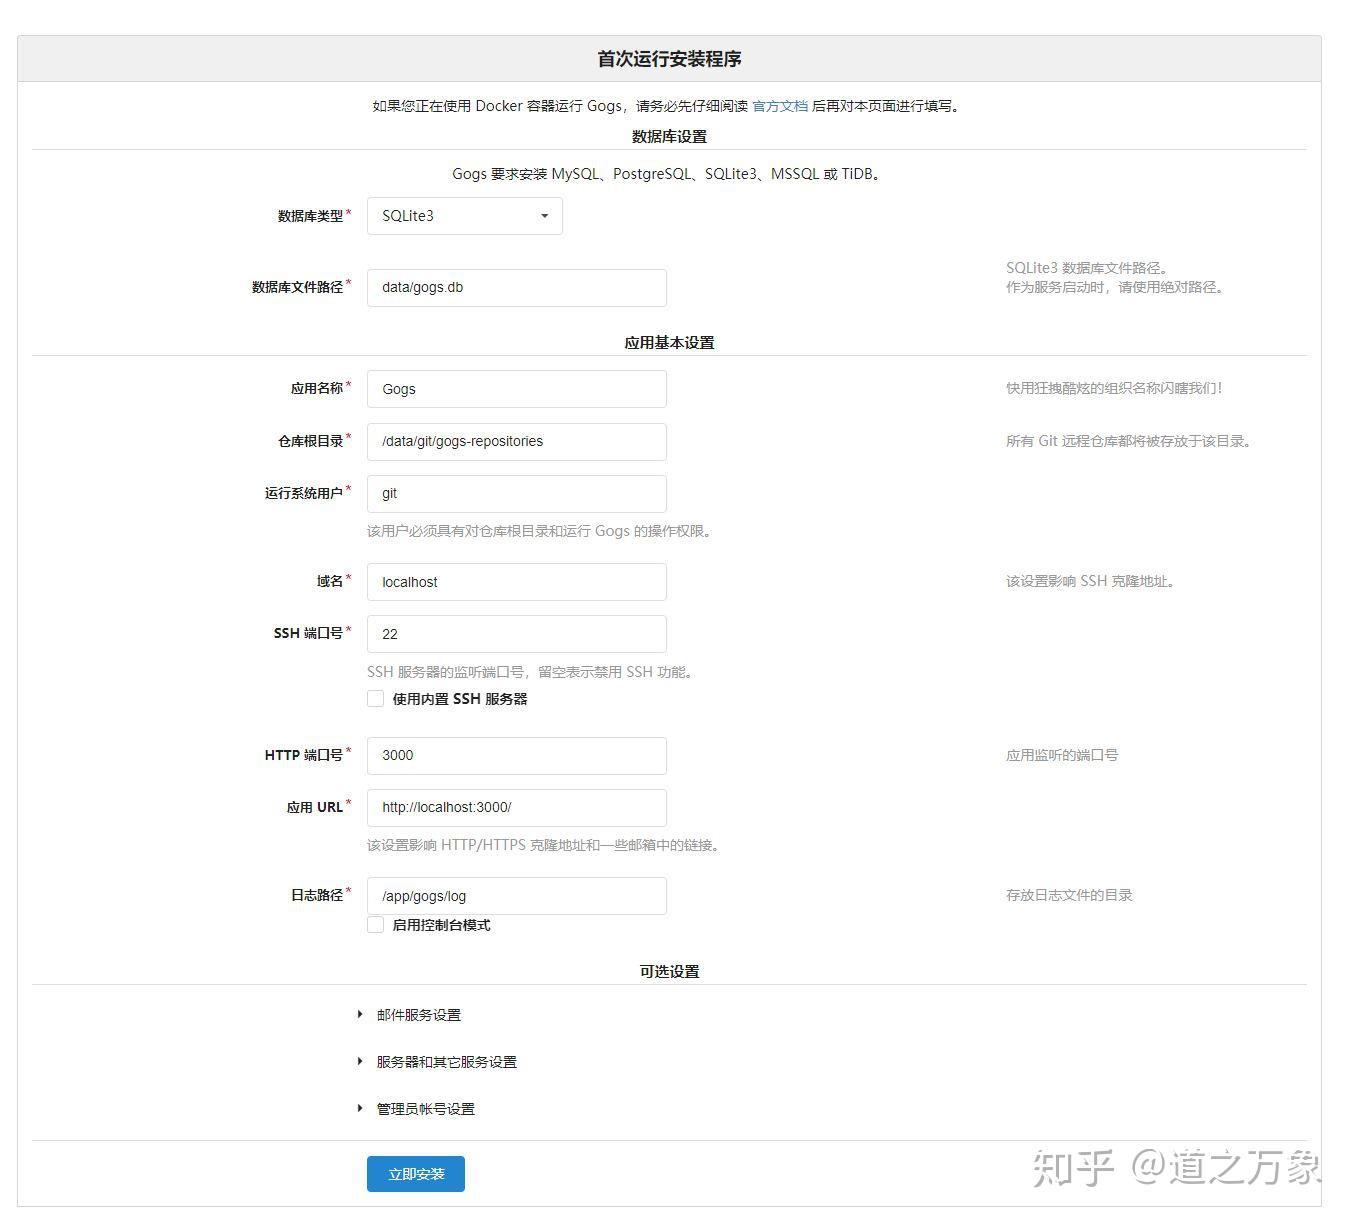Click the section title '可选设置'
Viewport: 1357px width, 1223px height.
(x=669, y=971)
